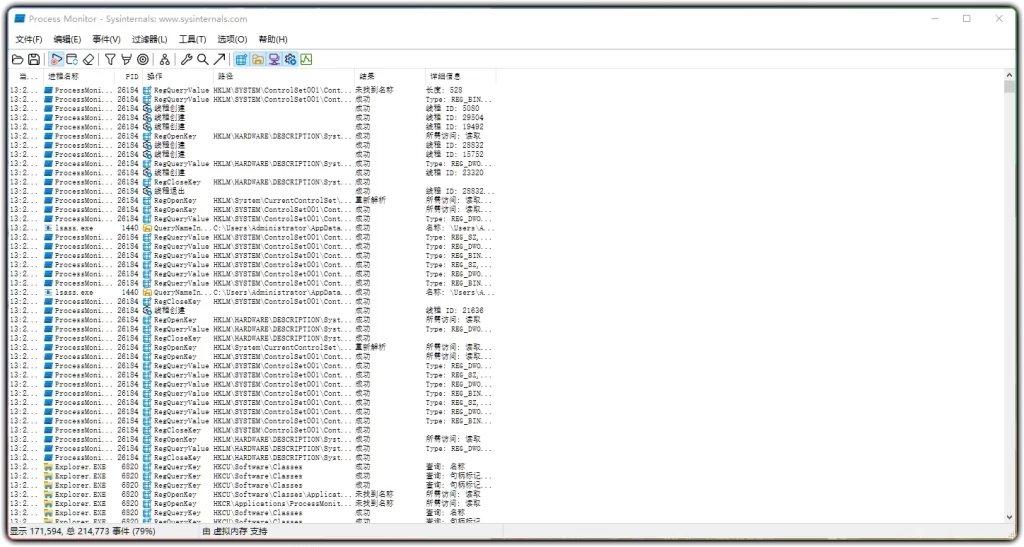Open the 选项(O) menu
1024x547 pixels.
point(232,39)
